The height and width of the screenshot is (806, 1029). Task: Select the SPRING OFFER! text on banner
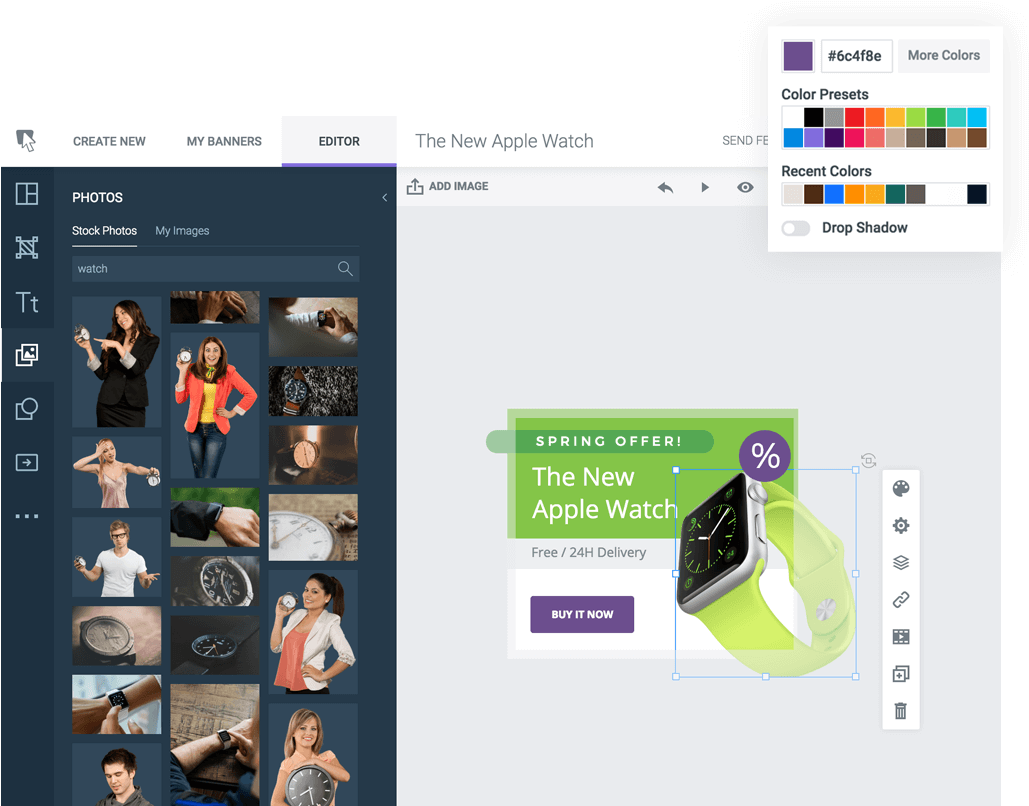click(x=608, y=441)
